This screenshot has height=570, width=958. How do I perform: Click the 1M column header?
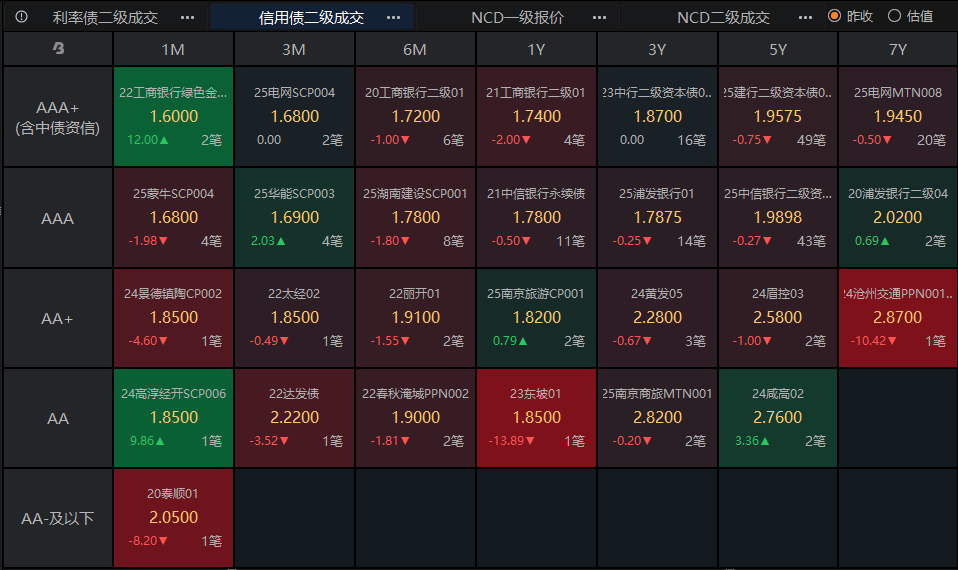point(174,49)
